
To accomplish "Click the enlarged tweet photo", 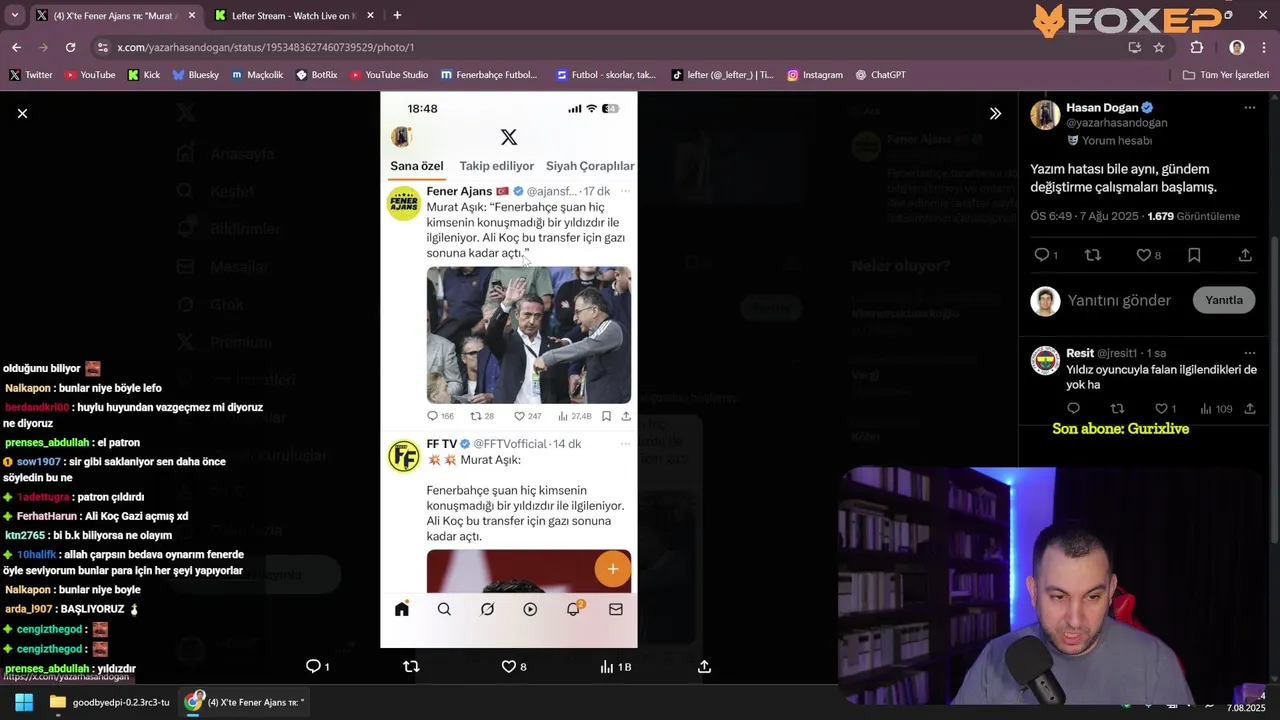I will (508, 370).
